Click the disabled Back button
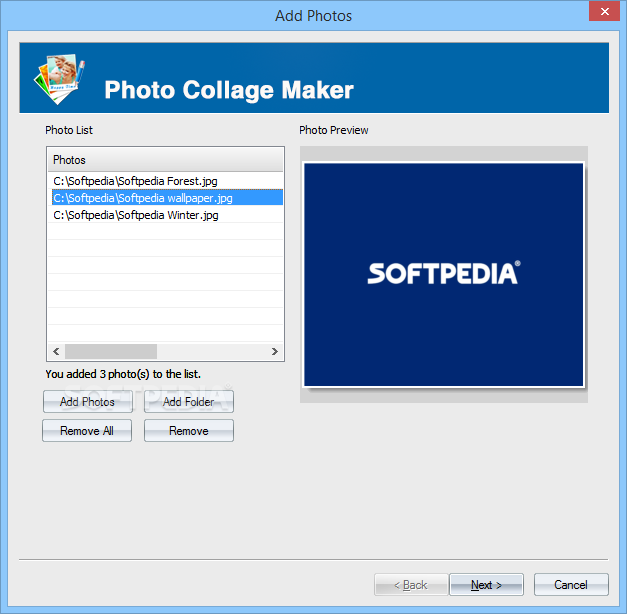Image resolution: width=627 pixels, height=614 pixels. (411, 585)
